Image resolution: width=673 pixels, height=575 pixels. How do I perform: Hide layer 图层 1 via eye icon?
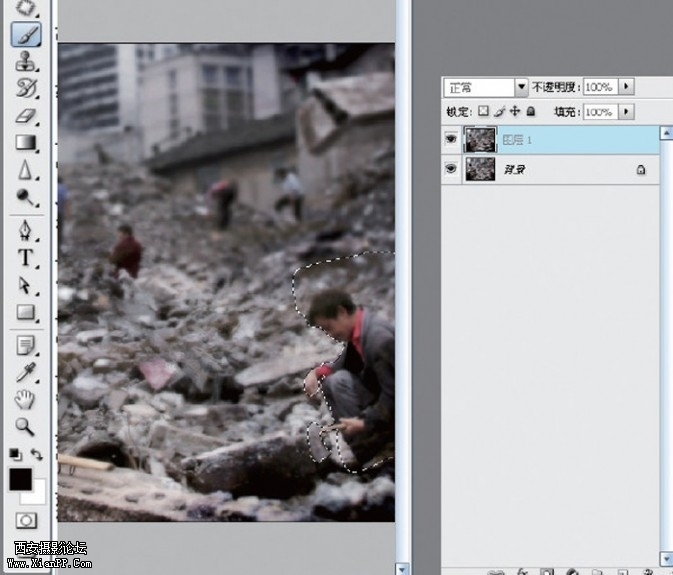(x=451, y=140)
